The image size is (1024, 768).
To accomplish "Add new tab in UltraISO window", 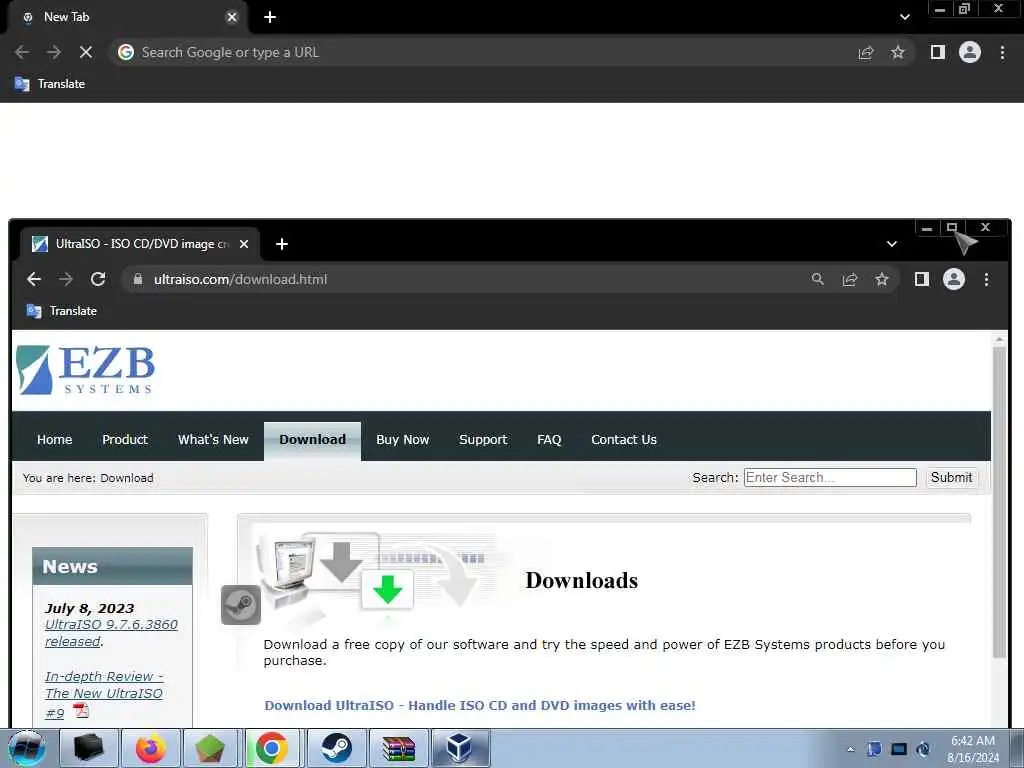I will tap(281, 244).
